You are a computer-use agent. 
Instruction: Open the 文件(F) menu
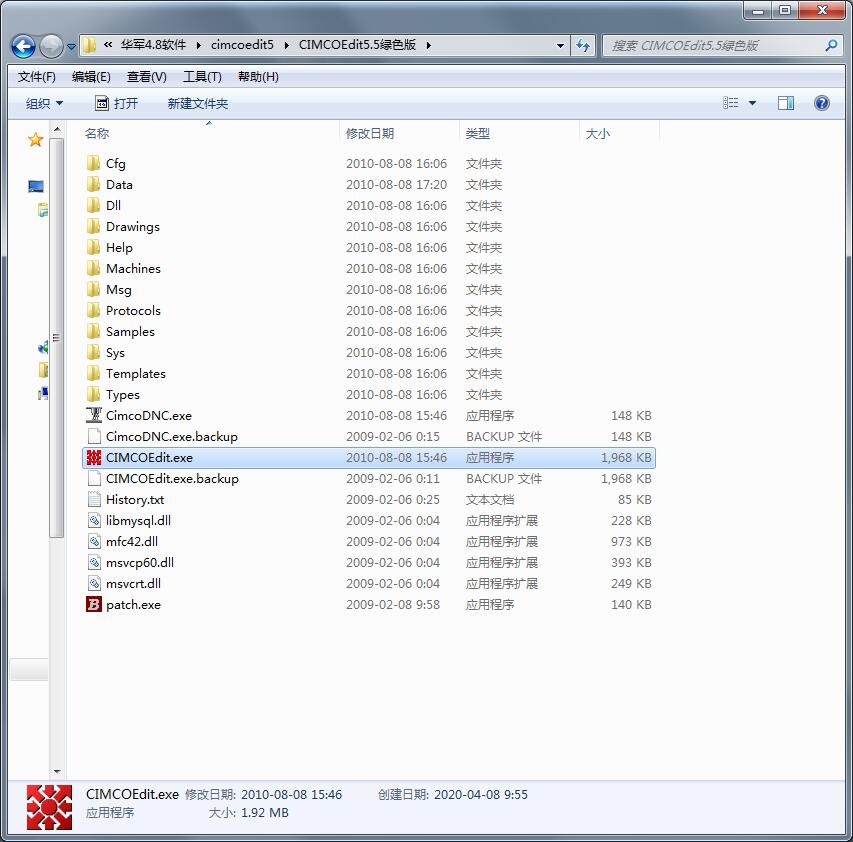tap(36, 77)
